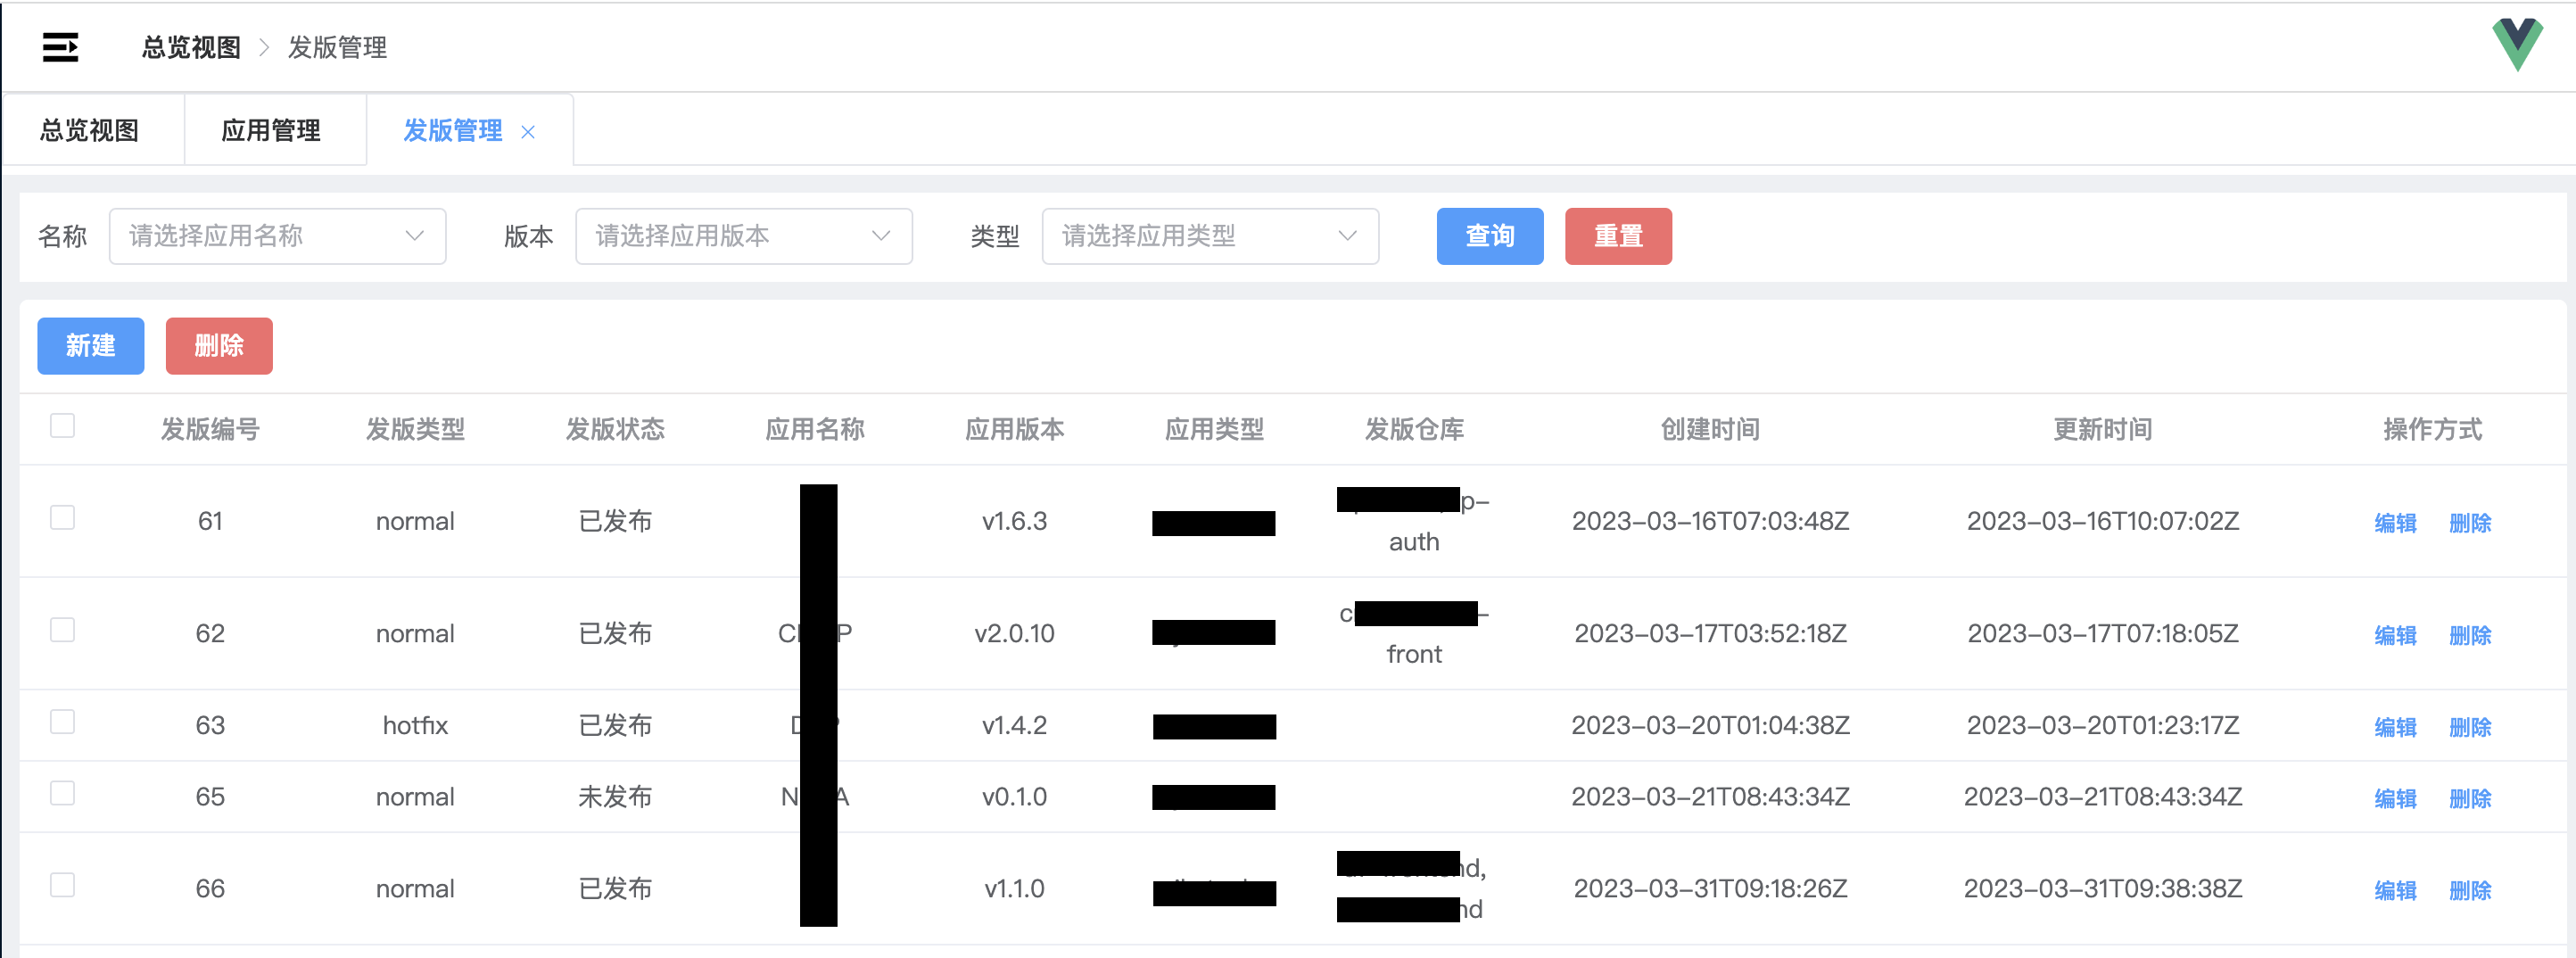Close the 发版管理 tab

point(528,132)
